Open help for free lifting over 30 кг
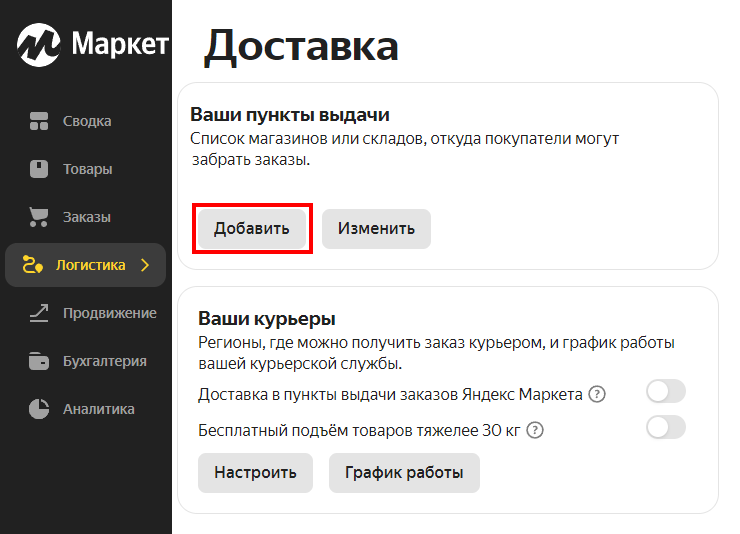Image resolution: width=740 pixels, height=534 pixels. coord(535,430)
